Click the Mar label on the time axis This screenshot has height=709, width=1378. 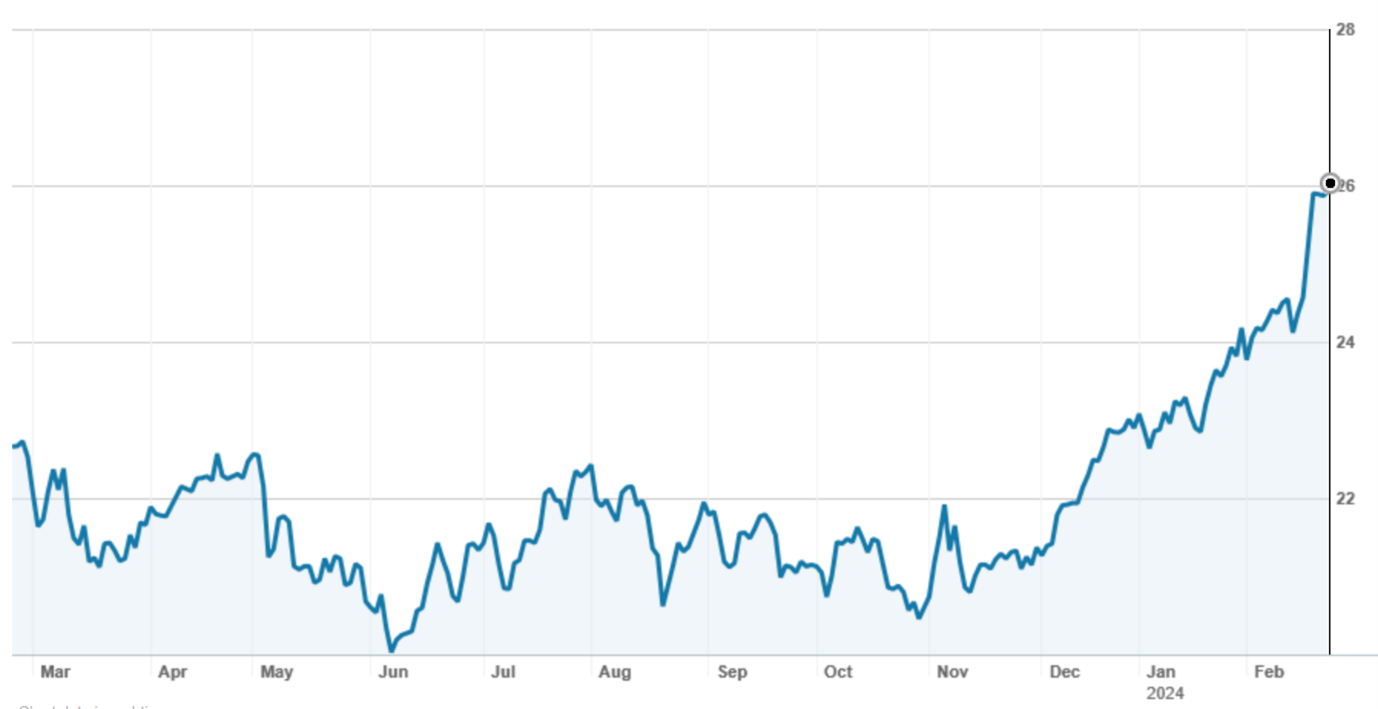tap(55, 672)
